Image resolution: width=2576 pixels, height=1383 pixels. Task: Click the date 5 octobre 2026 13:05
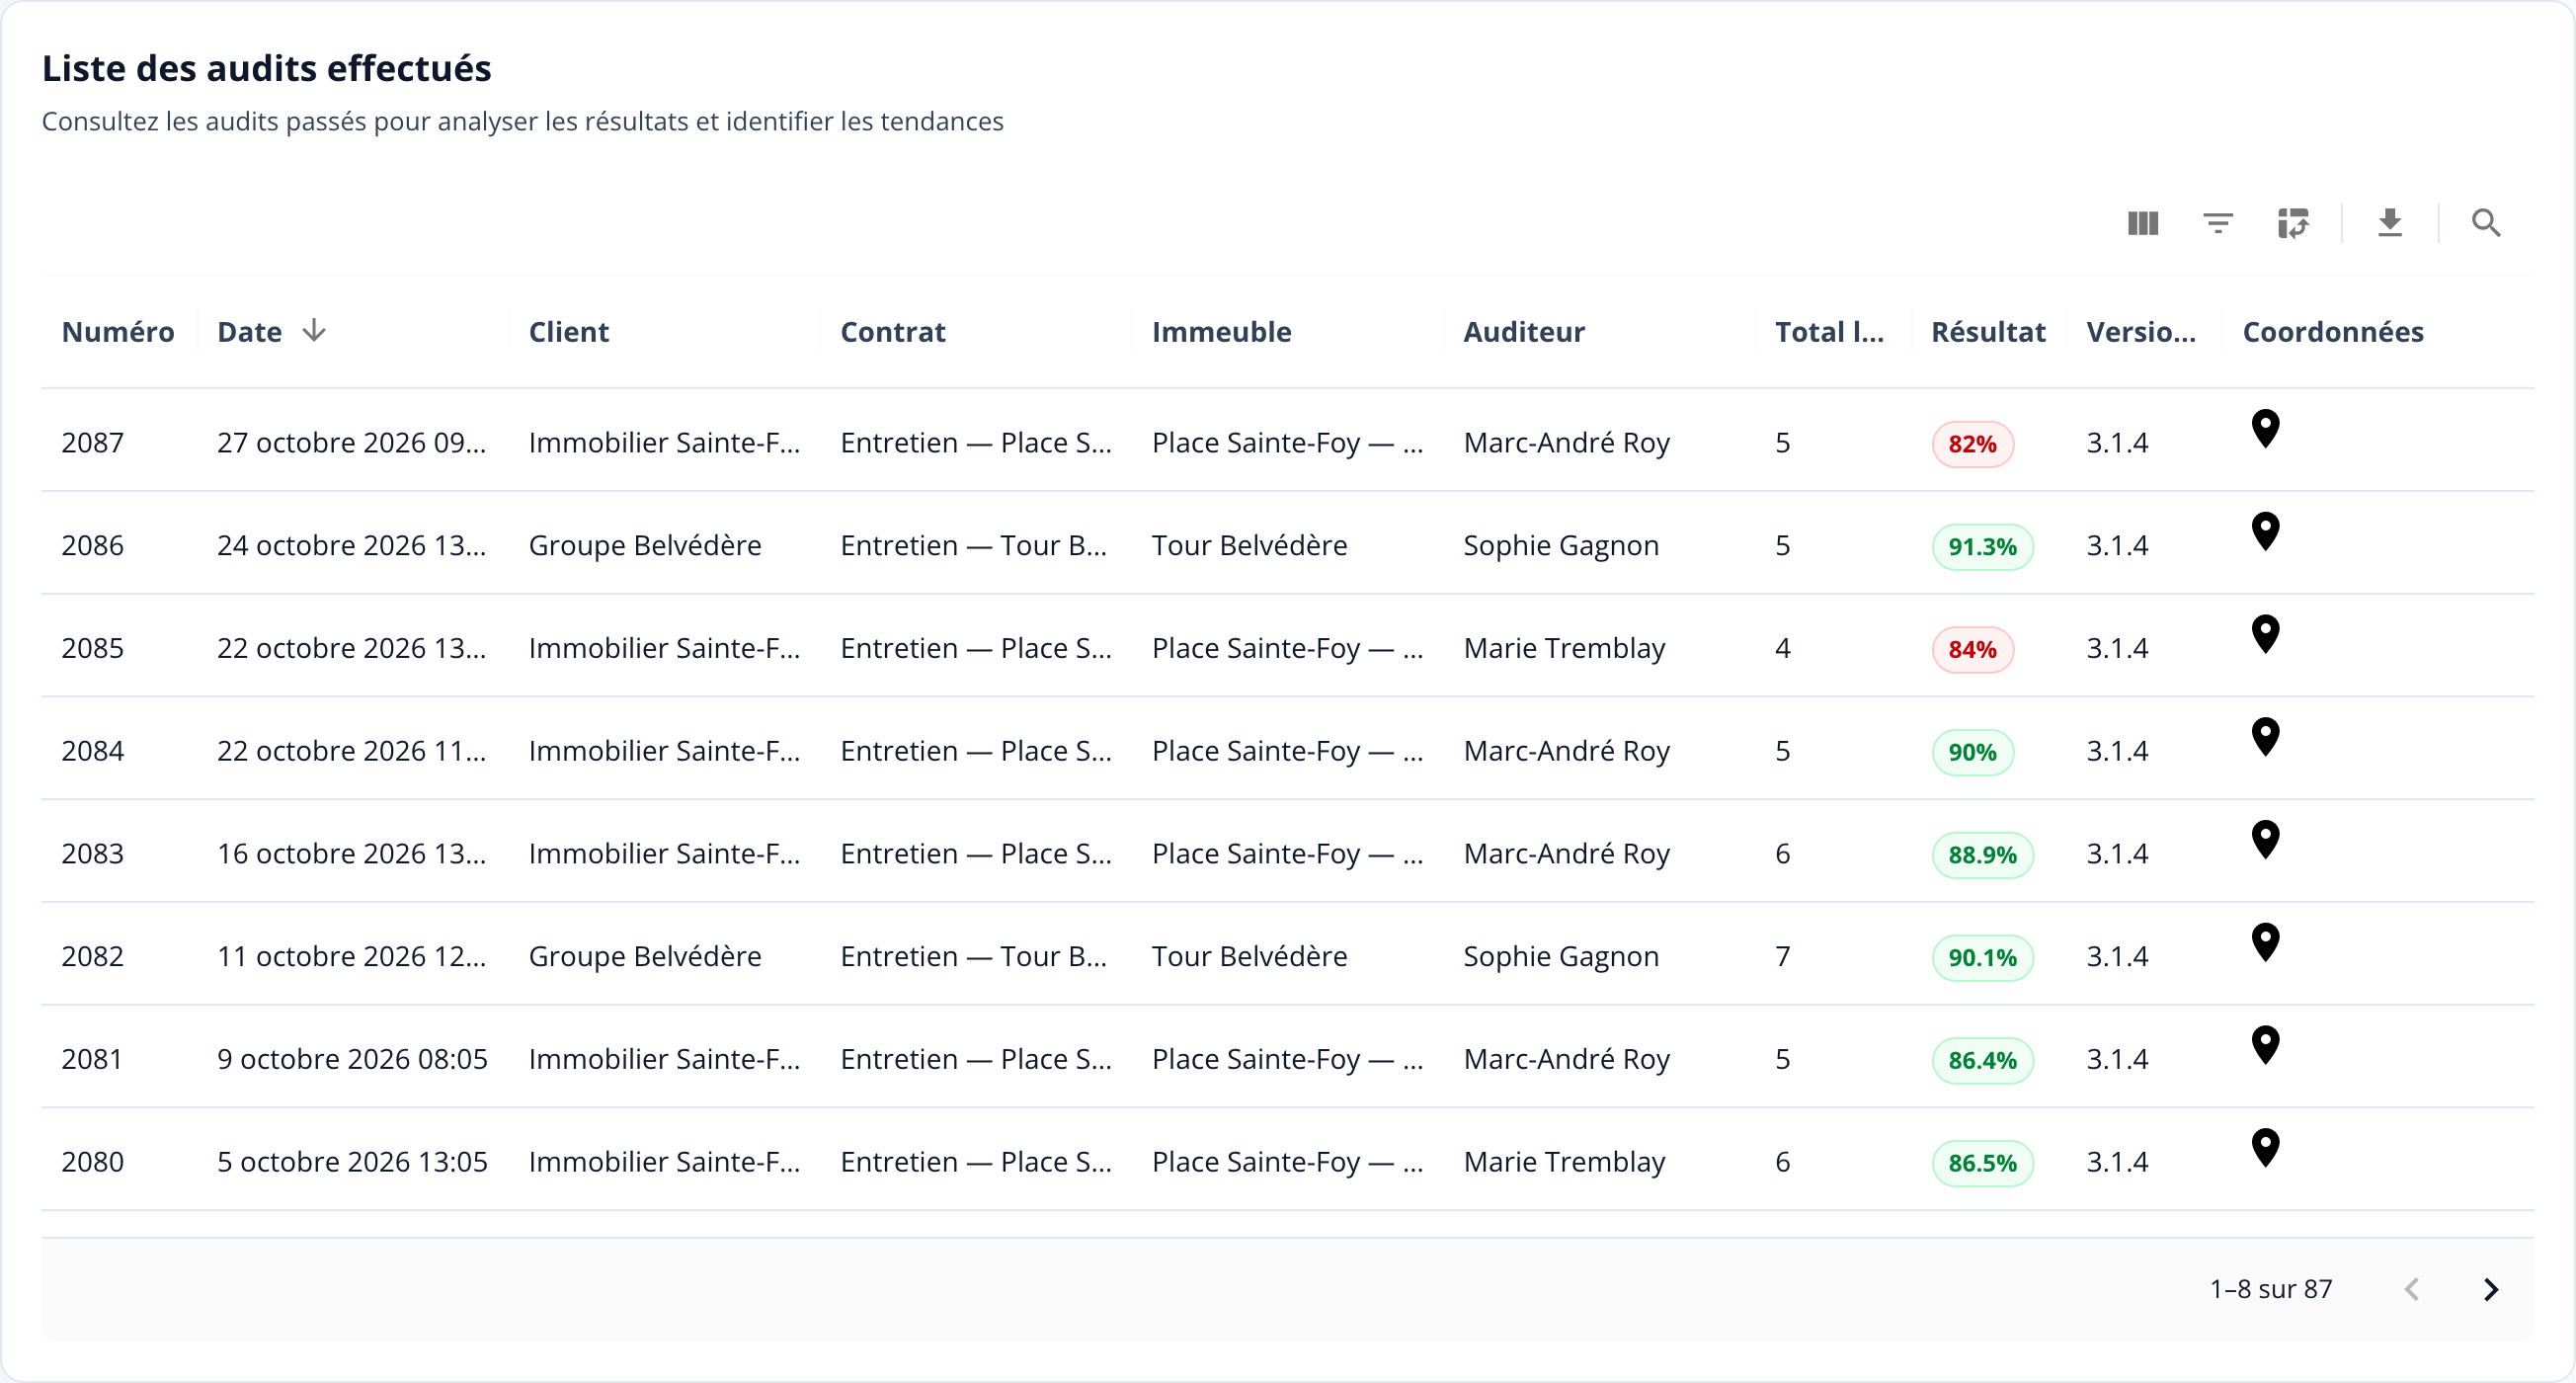pyautogui.click(x=353, y=1162)
